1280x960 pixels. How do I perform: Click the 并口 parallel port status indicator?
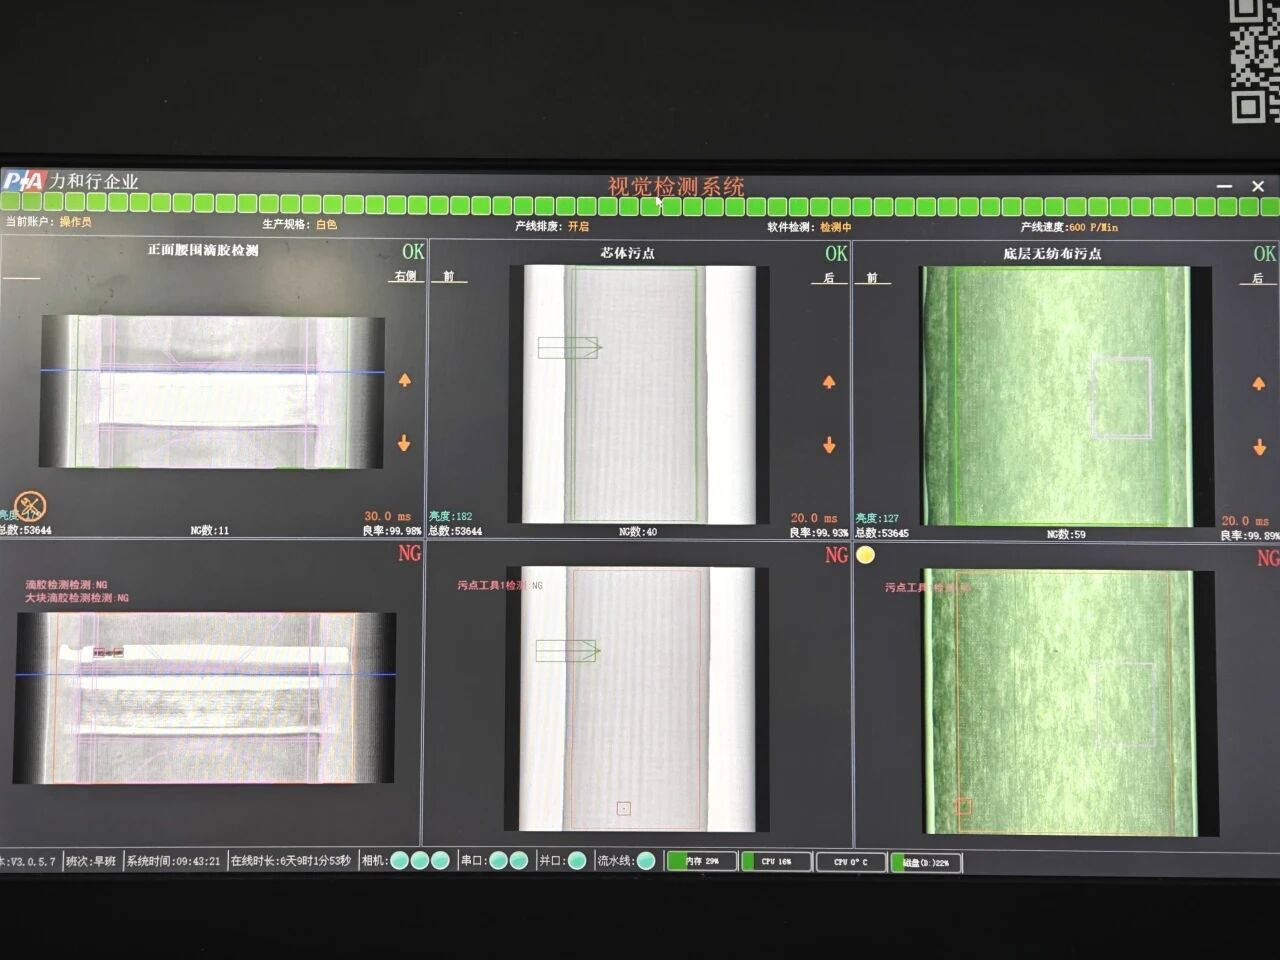pyautogui.click(x=577, y=861)
